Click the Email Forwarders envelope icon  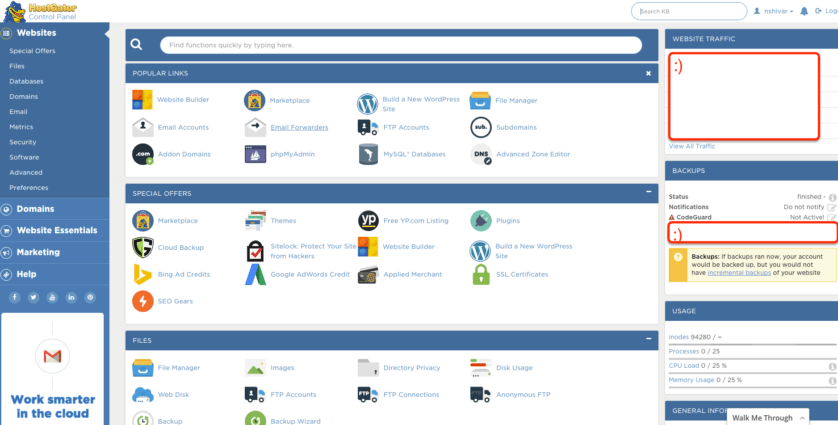point(255,127)
